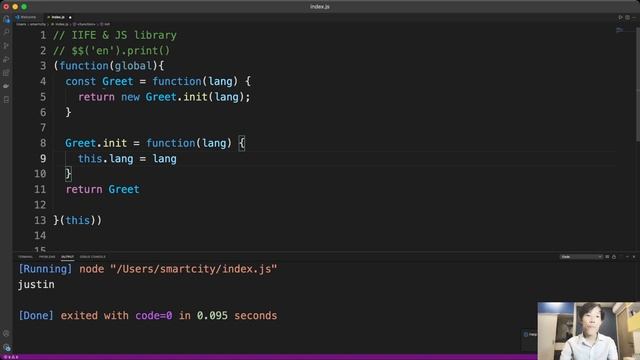The image size is (640, 360).
Task: Open the output channel Code dropdown
Action: (581, 257)
